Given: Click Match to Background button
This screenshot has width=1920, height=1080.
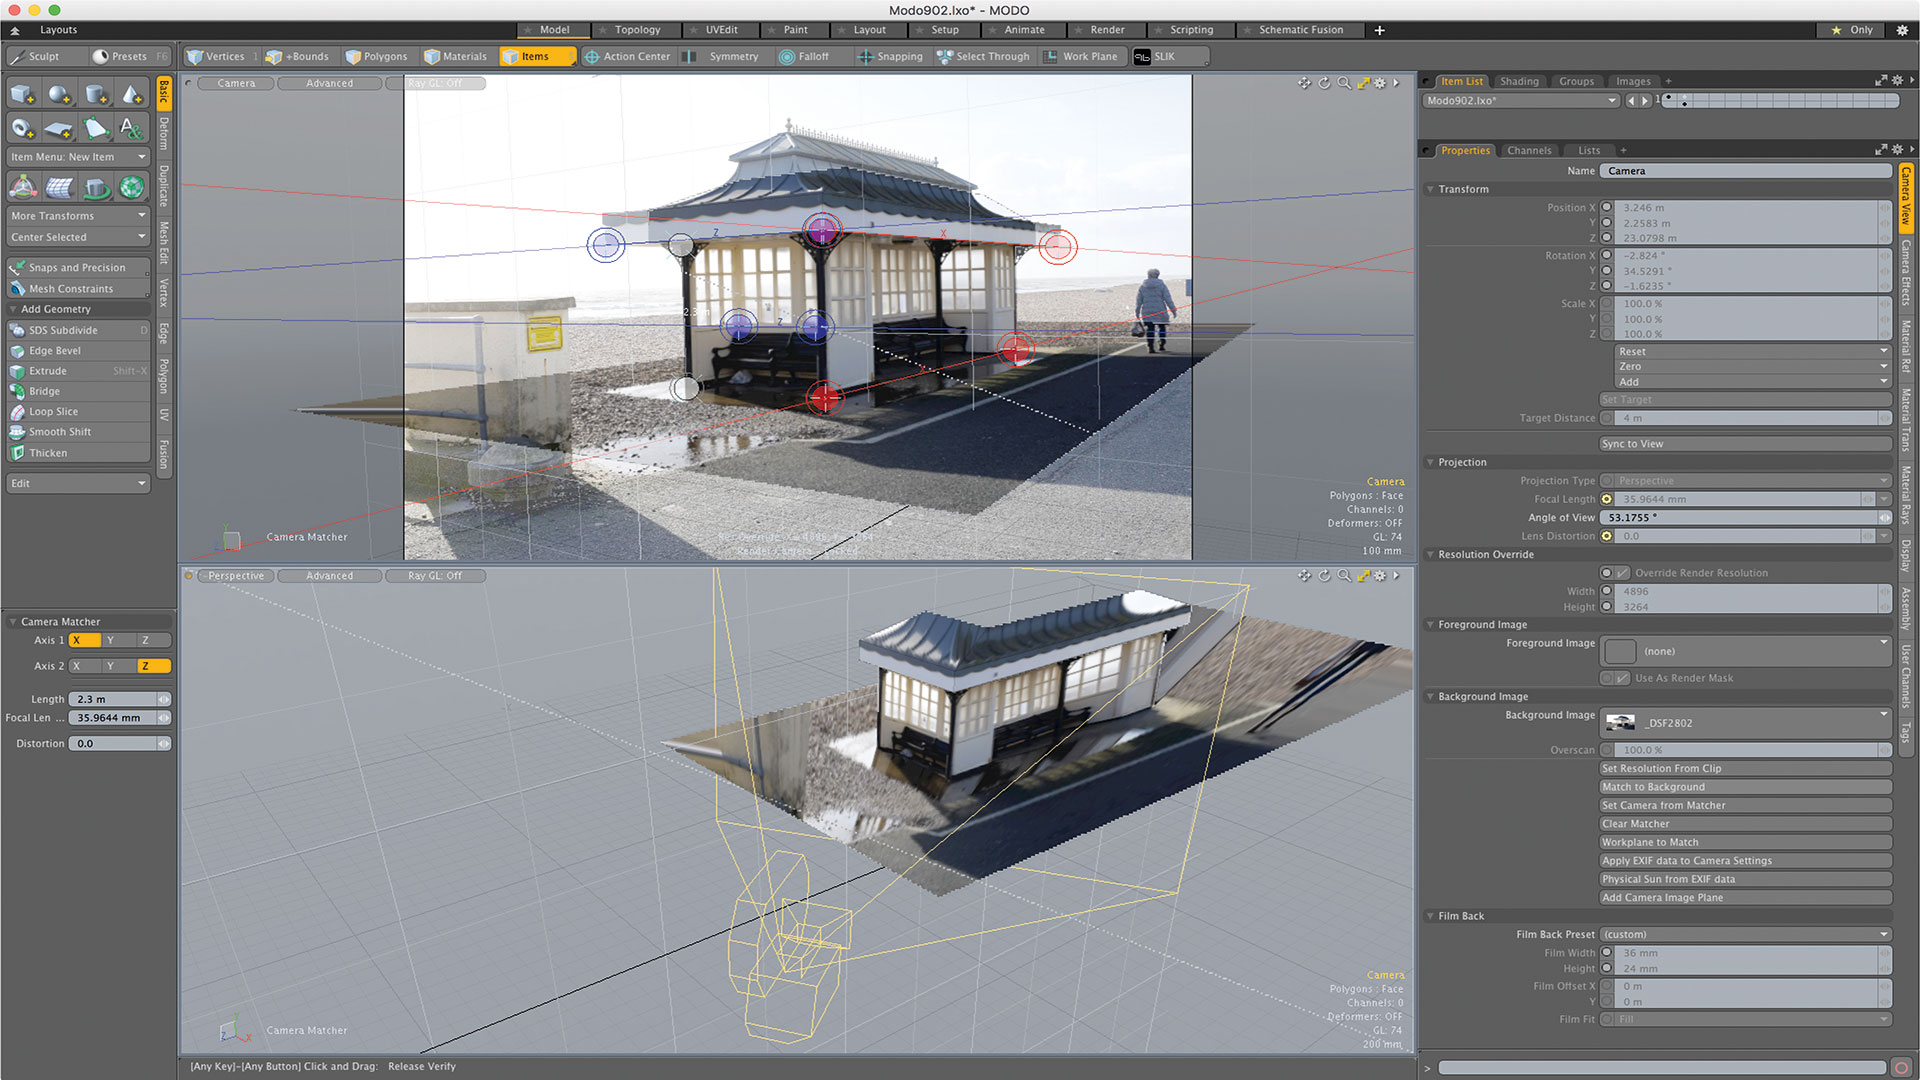Looking at the screenshot, I should (x=1745, y=787).
